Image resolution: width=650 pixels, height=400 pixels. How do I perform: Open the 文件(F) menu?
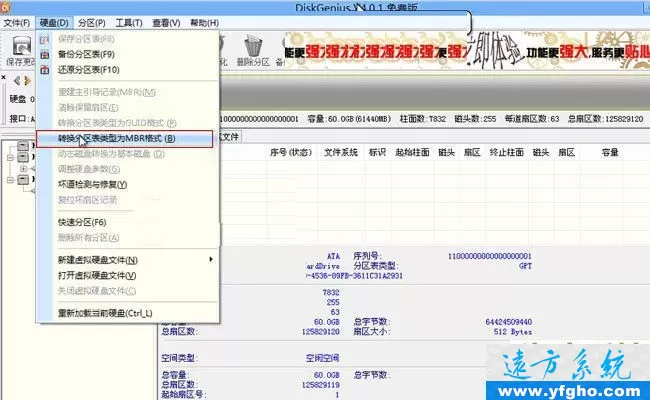coord(17,23)
